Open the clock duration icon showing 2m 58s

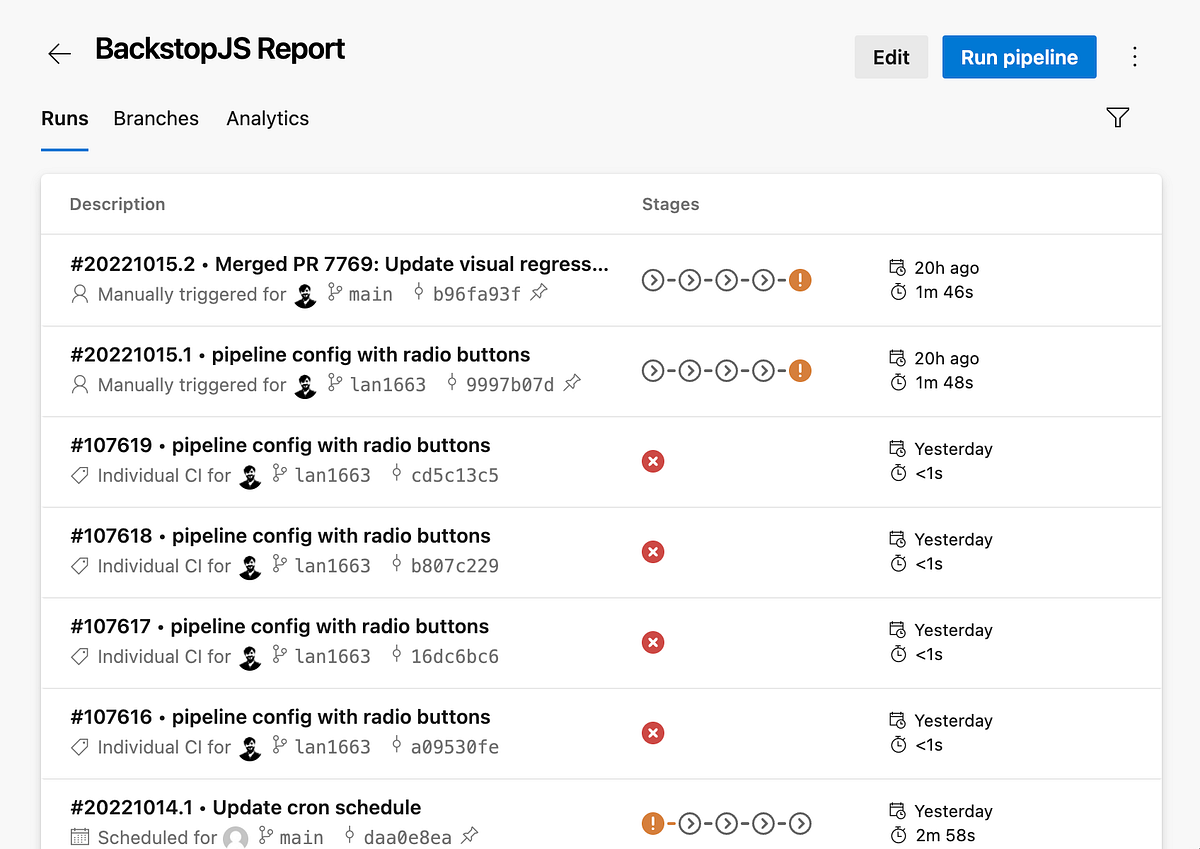click(897, 835)
